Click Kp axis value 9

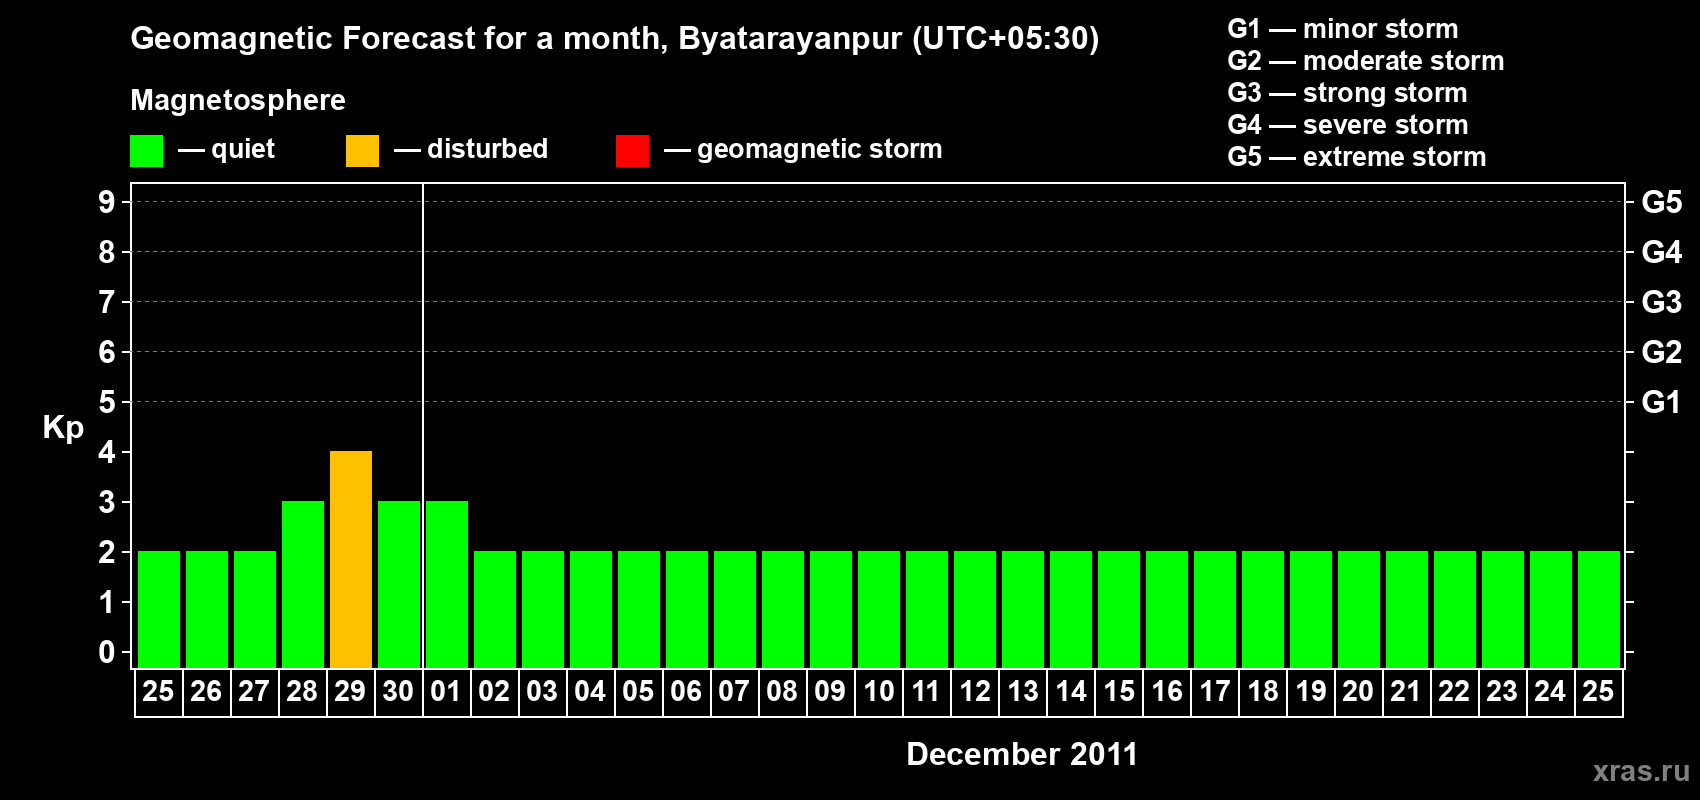pos(107,202)
